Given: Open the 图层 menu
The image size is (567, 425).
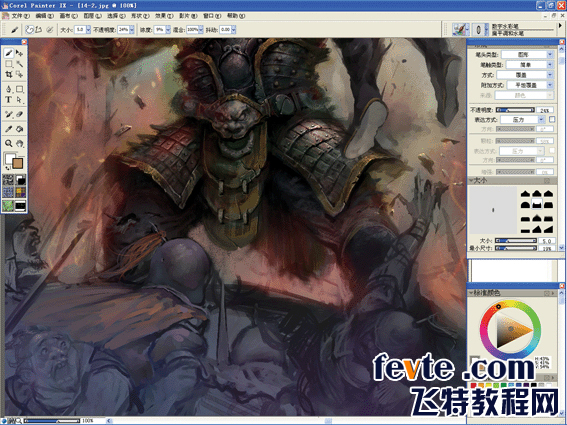Looking at the screenshot, I should point(92,16).
